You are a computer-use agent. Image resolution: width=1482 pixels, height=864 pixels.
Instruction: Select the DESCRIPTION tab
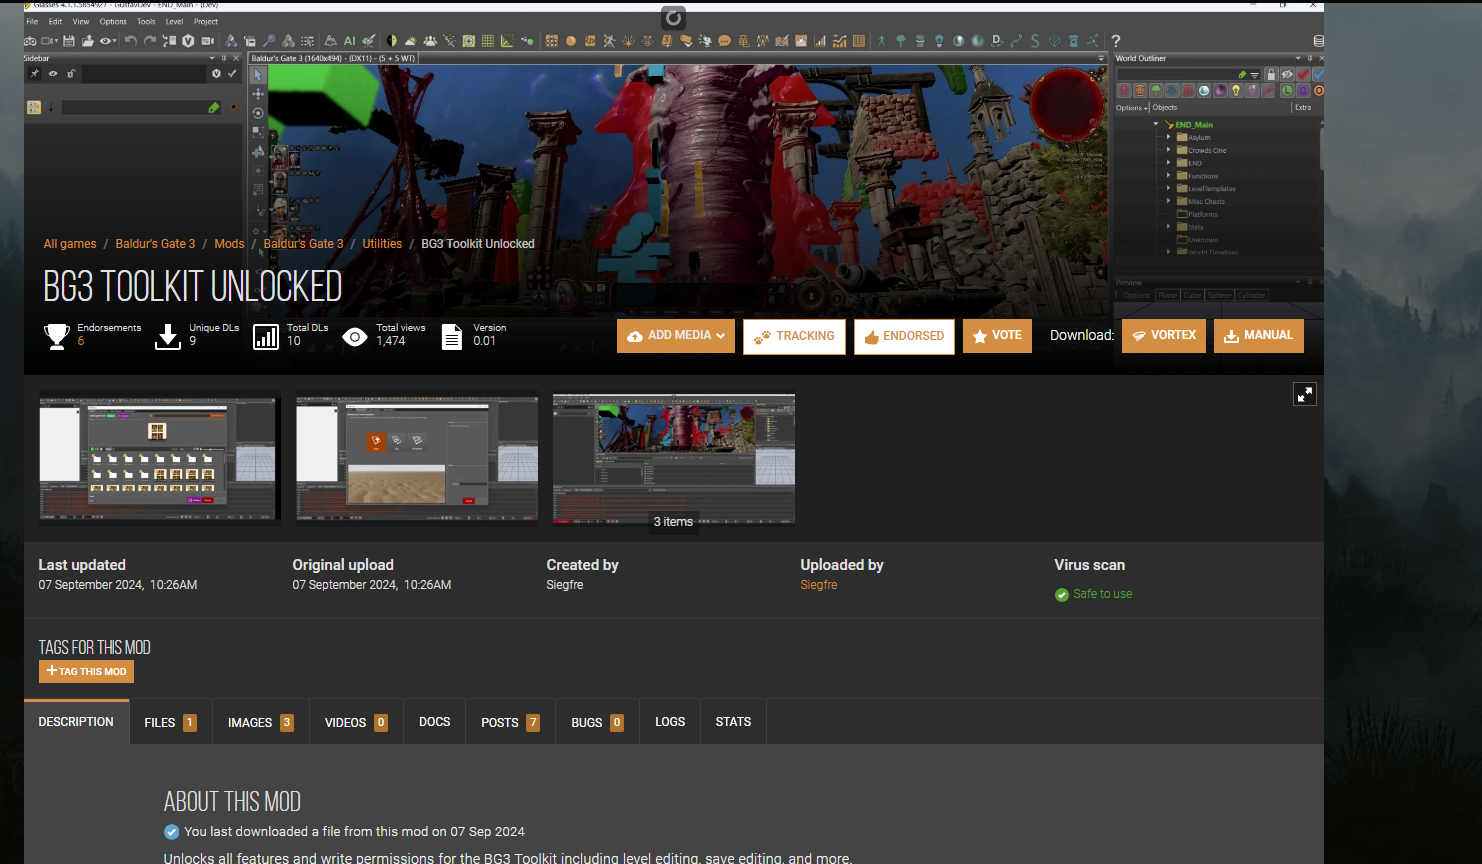(76, 722)
